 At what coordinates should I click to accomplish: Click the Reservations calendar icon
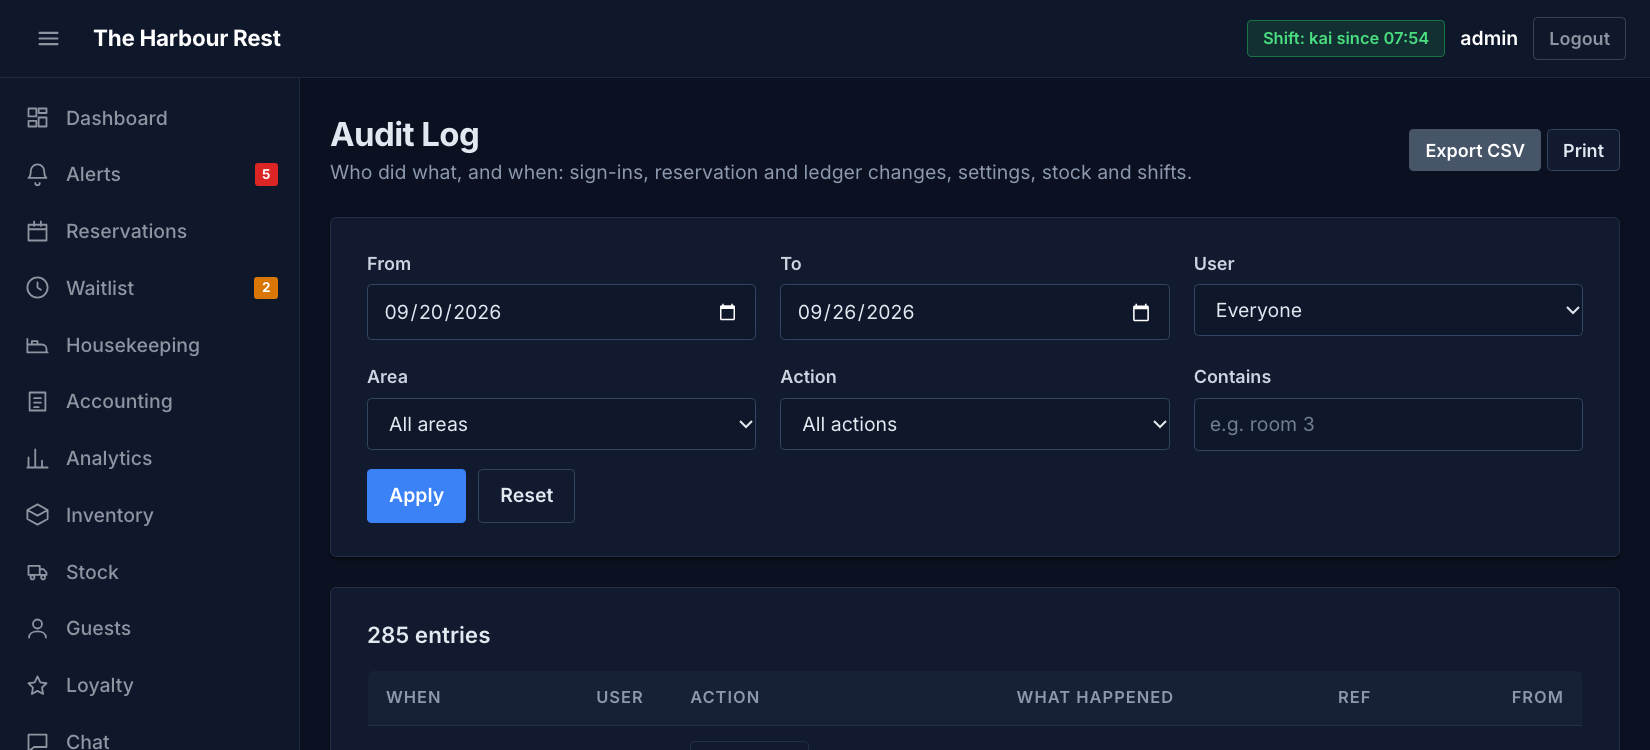[37, 232]
